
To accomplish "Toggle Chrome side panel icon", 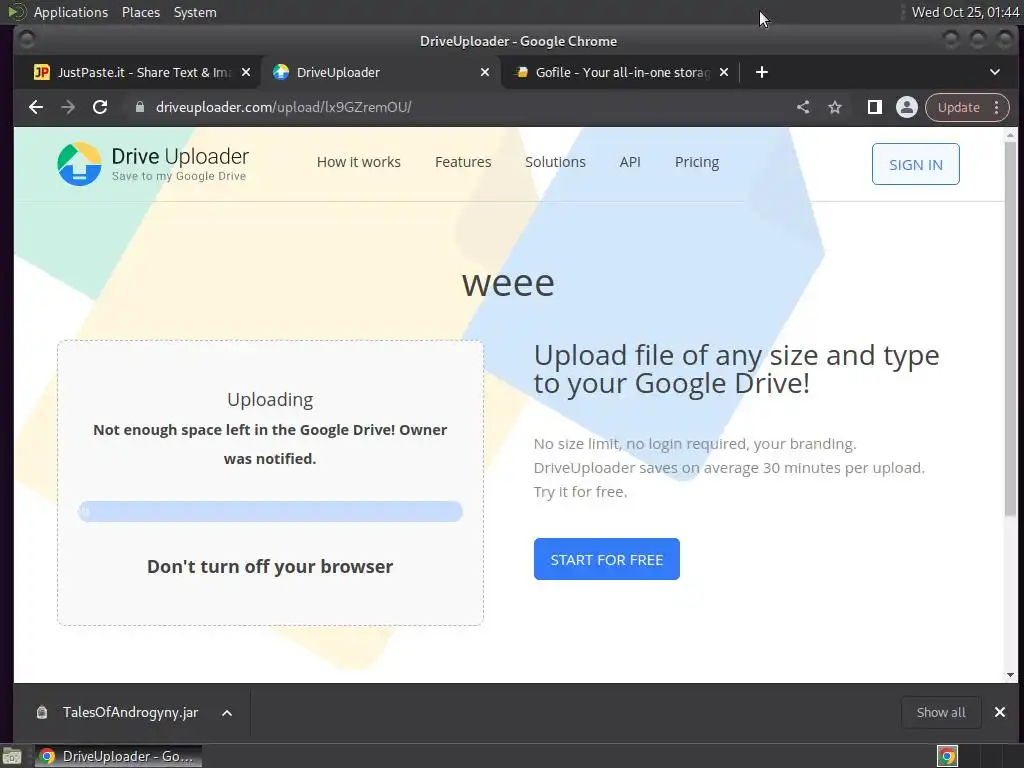I will pyautogui.click(x=874, y=107).
